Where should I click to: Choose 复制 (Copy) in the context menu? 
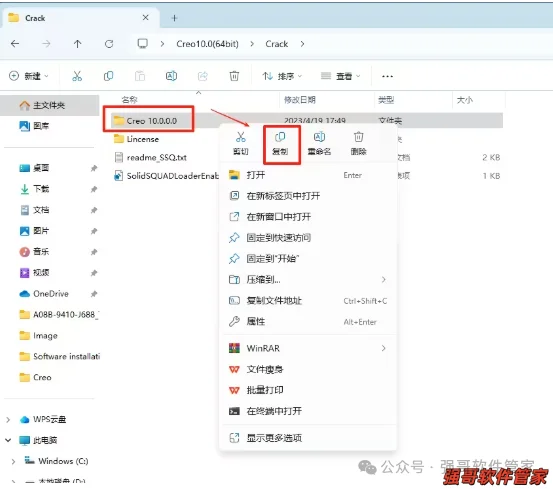(x=280, y=143)
